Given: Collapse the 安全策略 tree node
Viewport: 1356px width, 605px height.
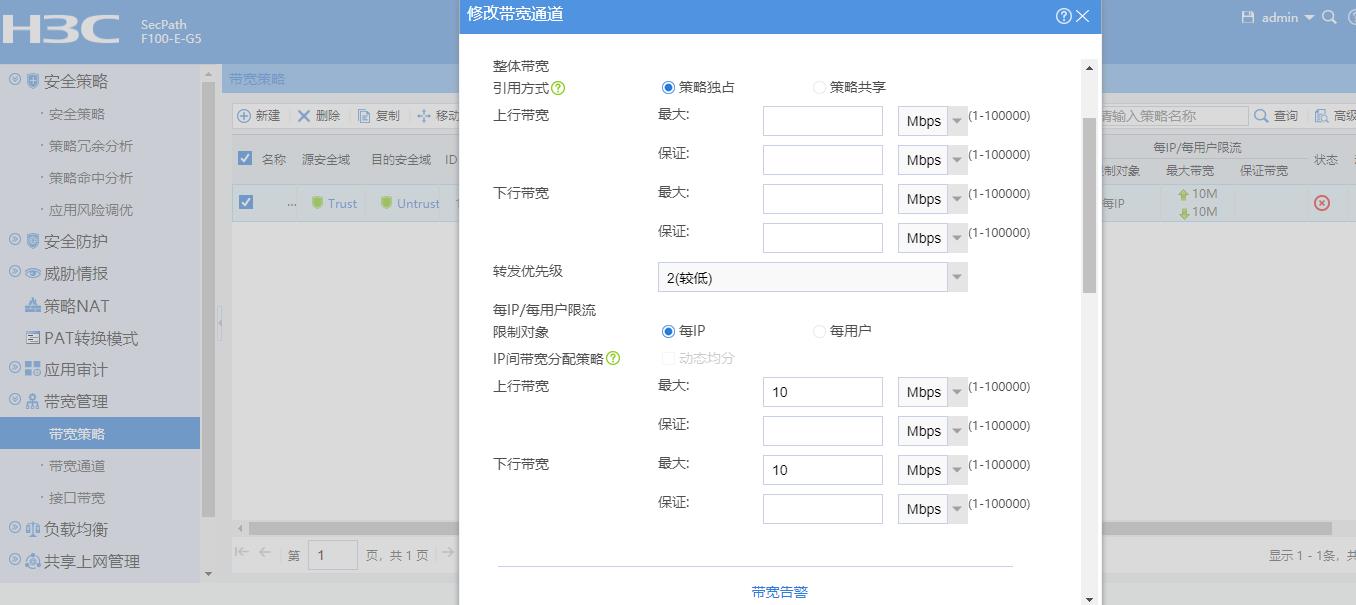Looking at the screenshot, I should pyautogui.click(x=15, y=80).
